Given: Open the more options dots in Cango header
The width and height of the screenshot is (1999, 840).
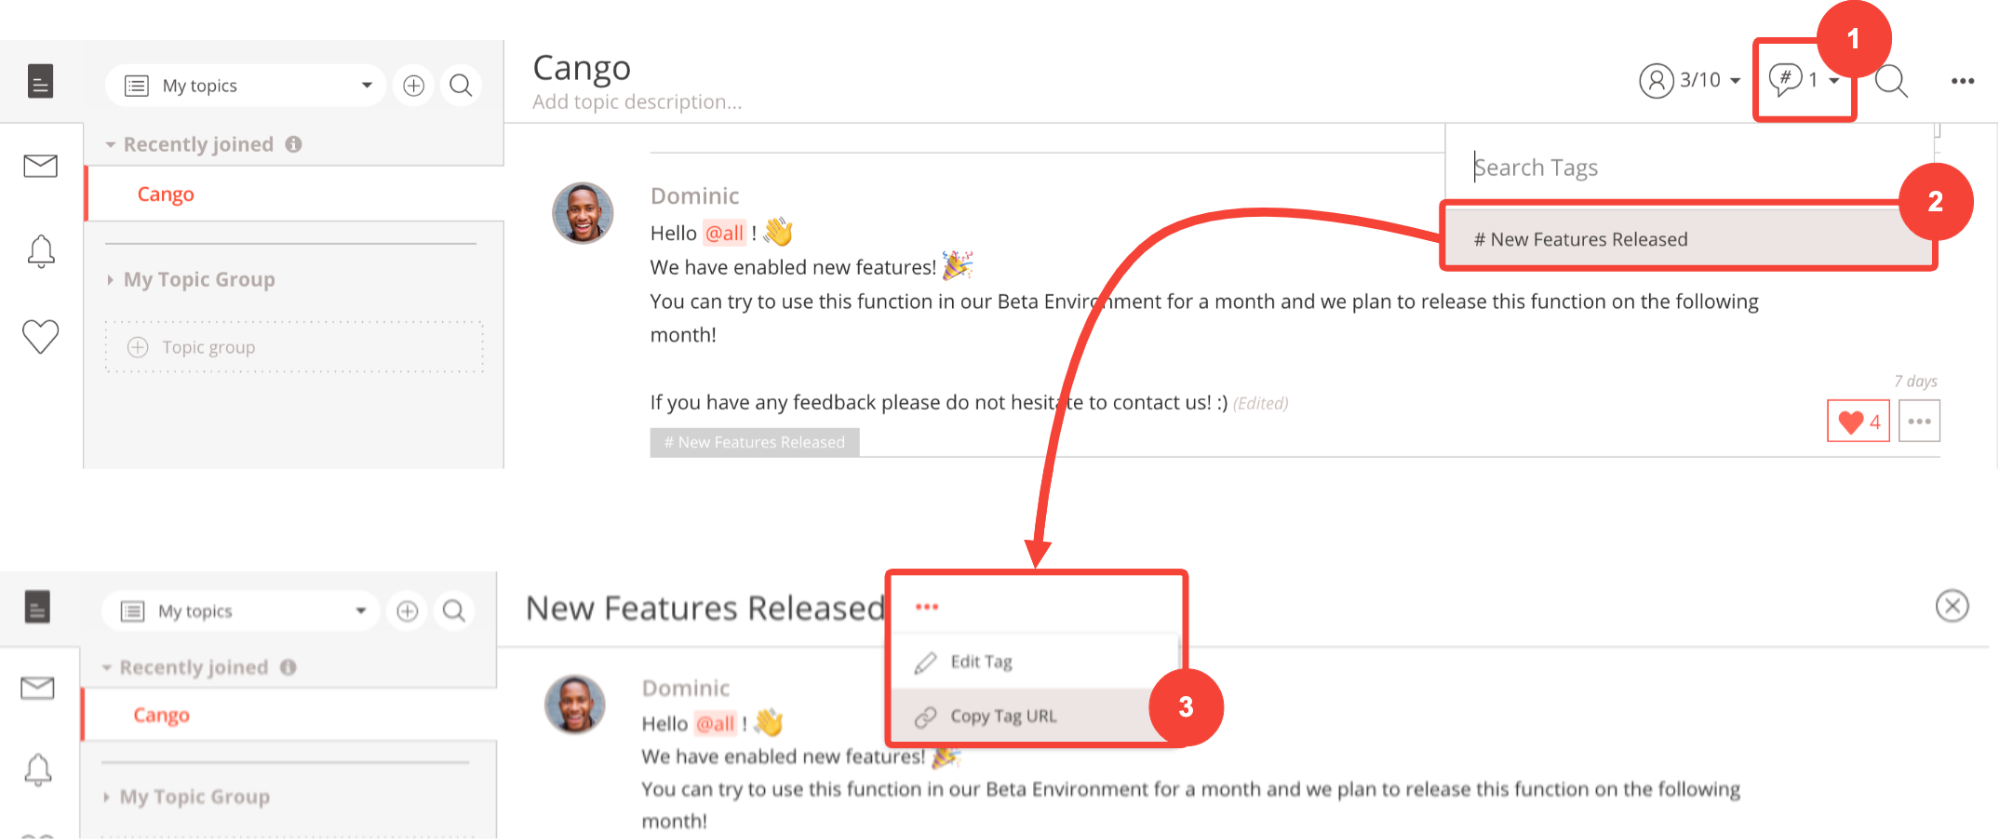Looking at the screenshot, I should click(x=1963, y=81).
